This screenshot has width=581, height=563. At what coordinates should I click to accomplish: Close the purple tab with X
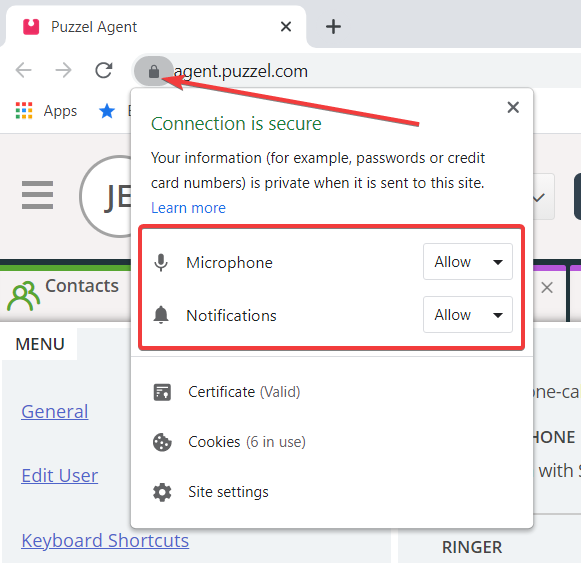547,288
